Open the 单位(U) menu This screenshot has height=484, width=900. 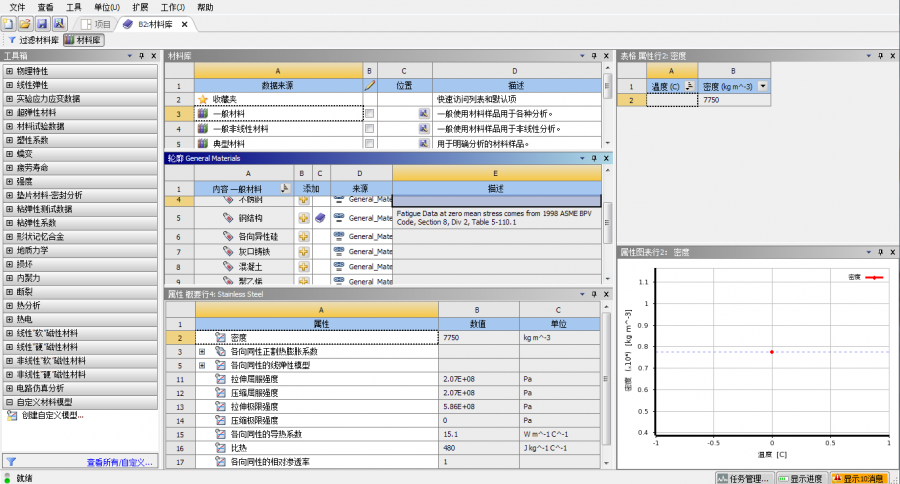click(107, 7)
